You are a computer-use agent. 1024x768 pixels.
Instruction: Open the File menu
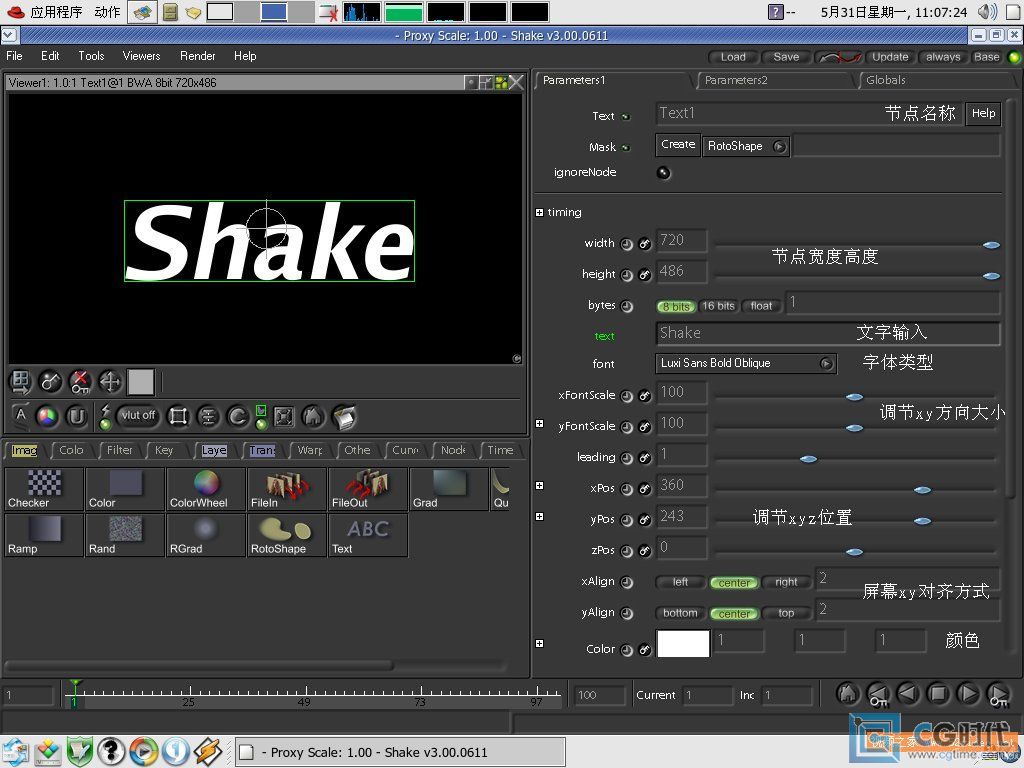click(14, 56)
